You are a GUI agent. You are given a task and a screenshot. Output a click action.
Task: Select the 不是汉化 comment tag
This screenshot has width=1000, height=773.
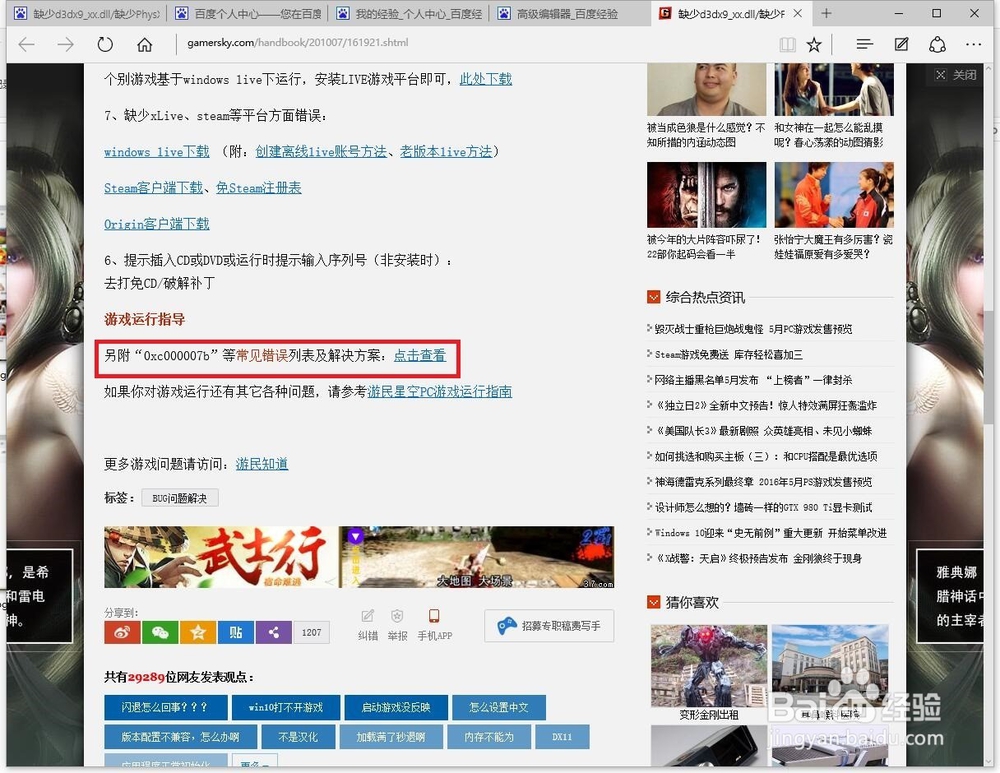coord(298,737)
